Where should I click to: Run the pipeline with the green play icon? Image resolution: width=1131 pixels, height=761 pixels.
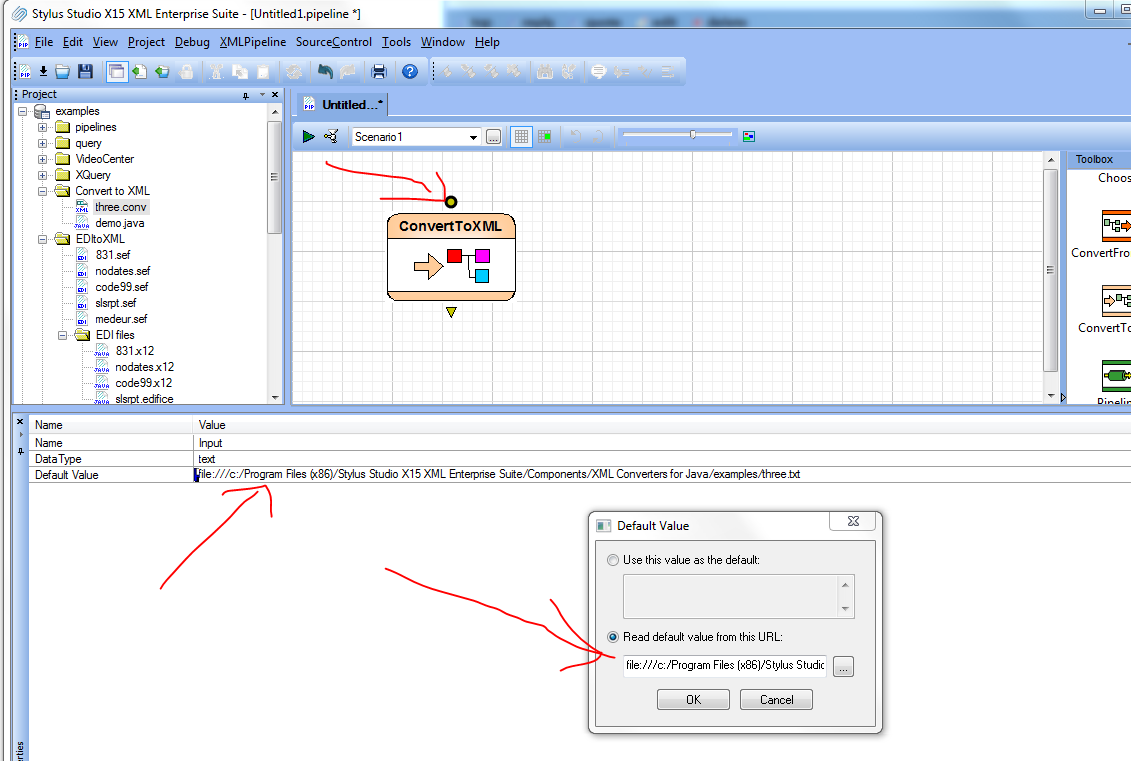click(x=309, y=136)
